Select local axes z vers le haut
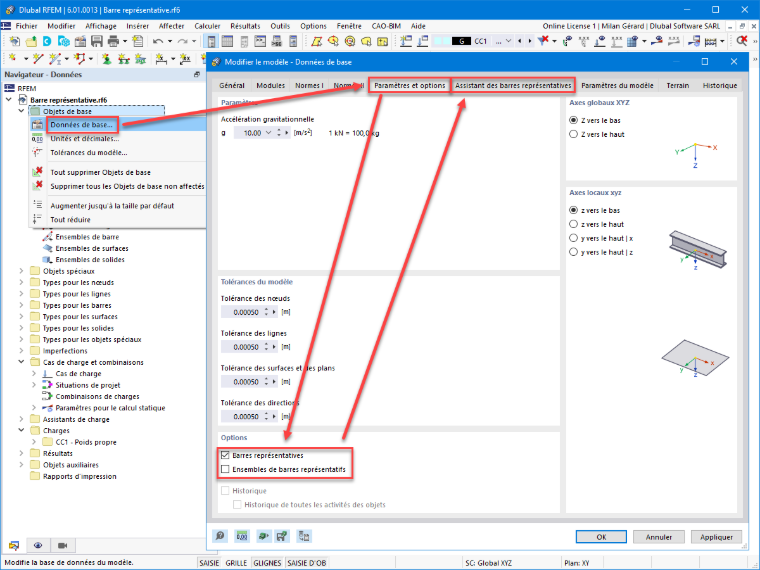Viewport: 760px width, 570px height. 573,224
